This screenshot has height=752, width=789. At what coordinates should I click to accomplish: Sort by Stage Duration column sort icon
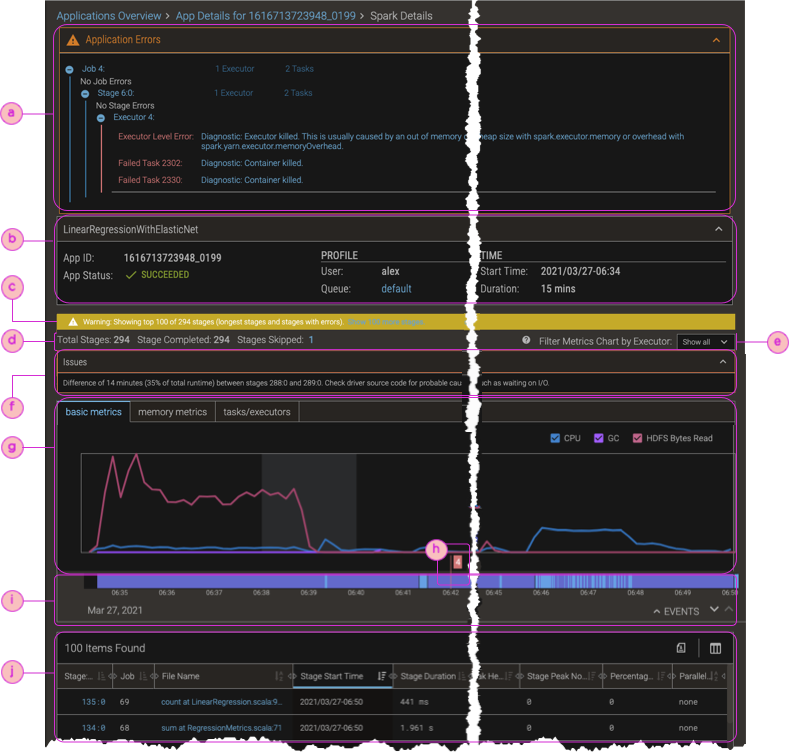[x=461, y=676]
